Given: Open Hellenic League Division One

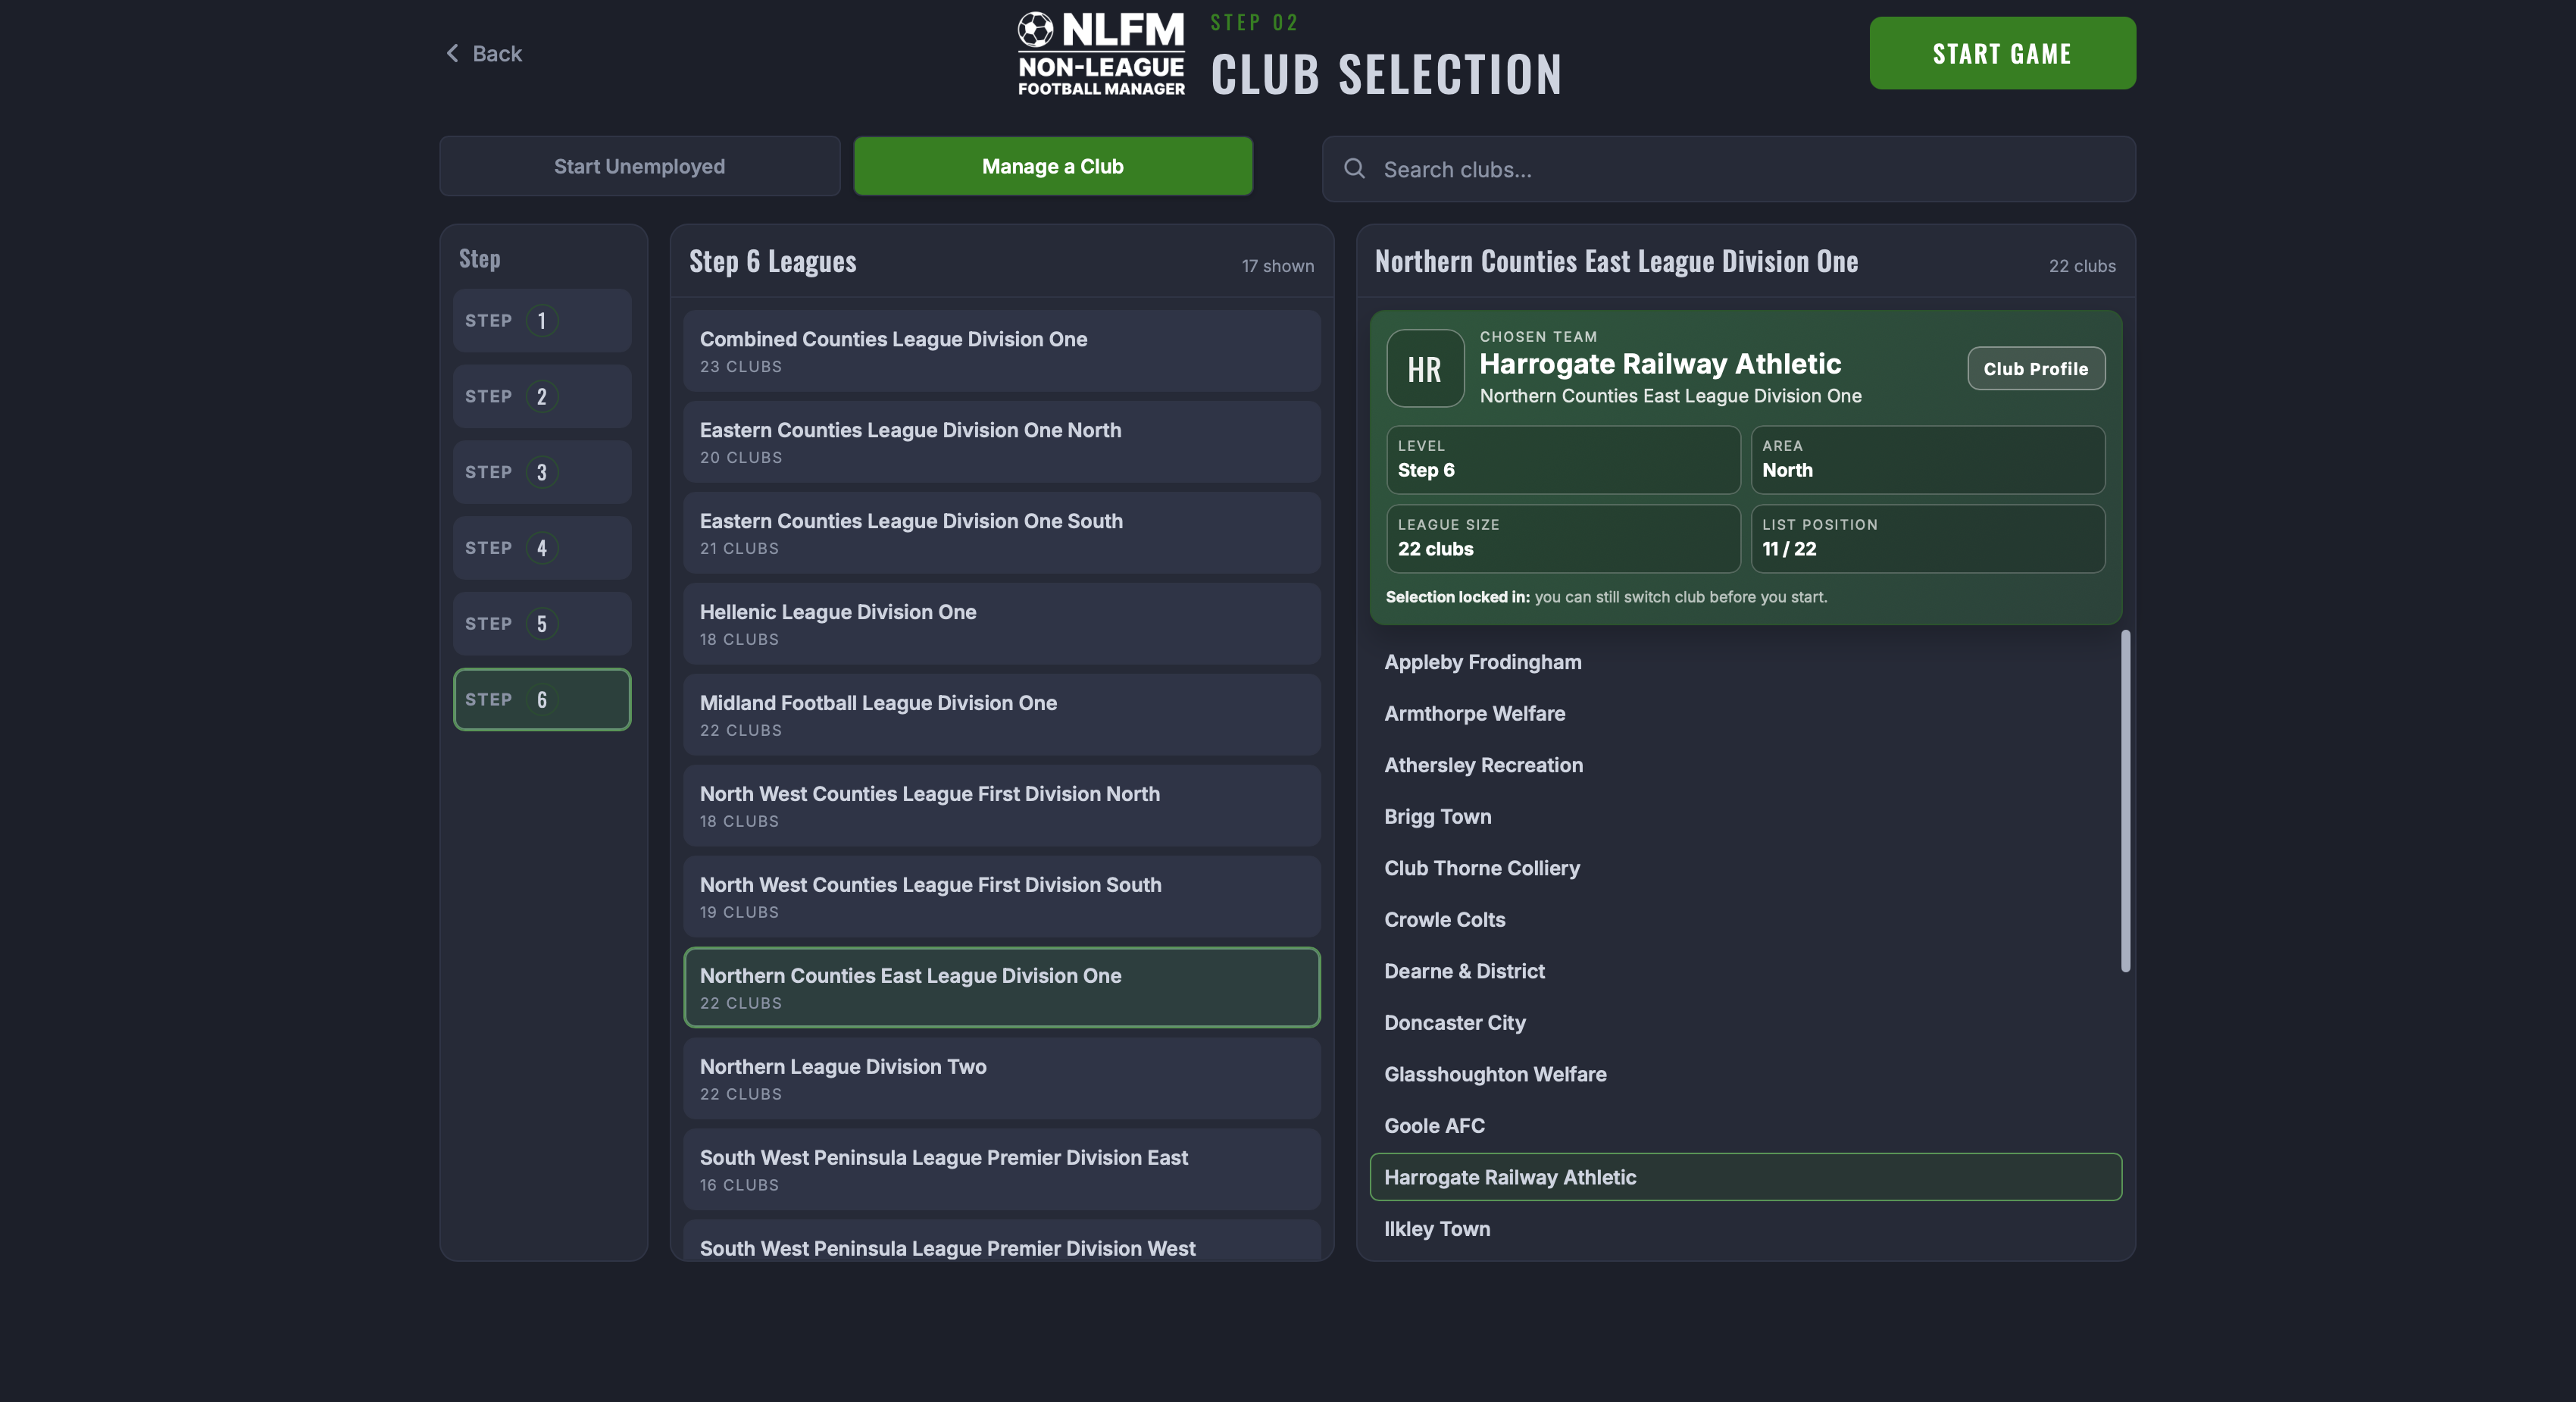Looking at the screenshot, I should pyautogui.click(x=1001, y=624).
